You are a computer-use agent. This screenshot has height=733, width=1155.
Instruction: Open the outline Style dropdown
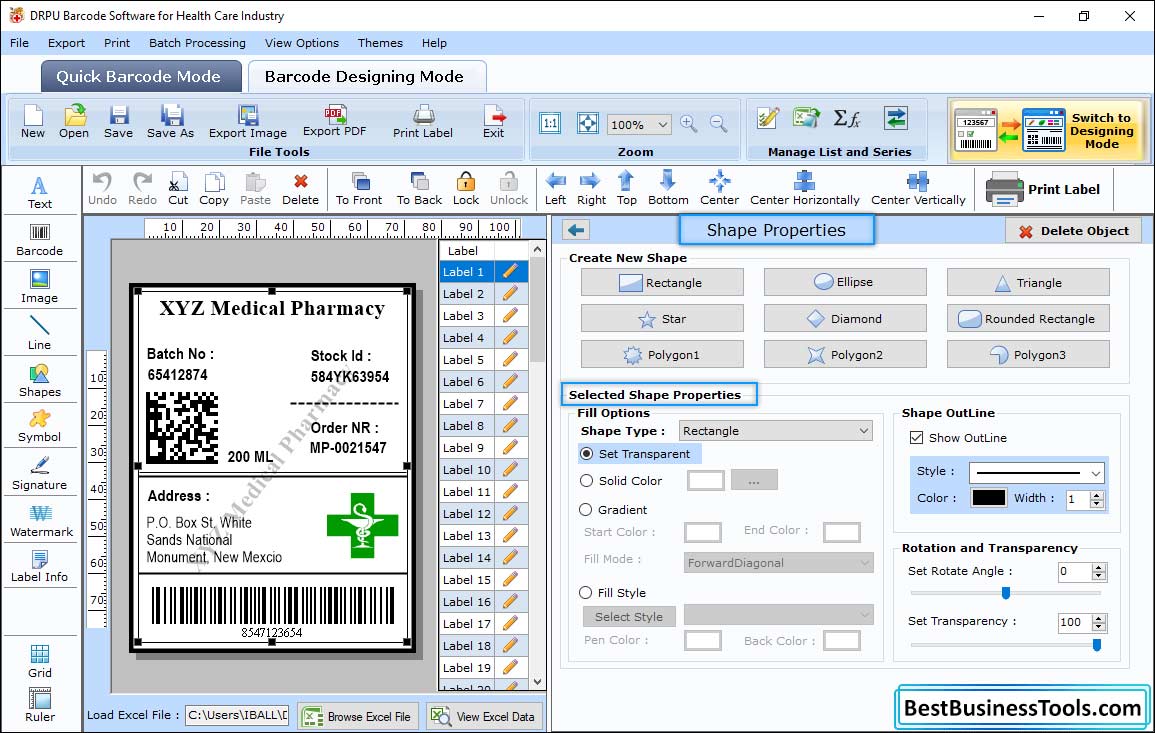(x=1036, y=472)
